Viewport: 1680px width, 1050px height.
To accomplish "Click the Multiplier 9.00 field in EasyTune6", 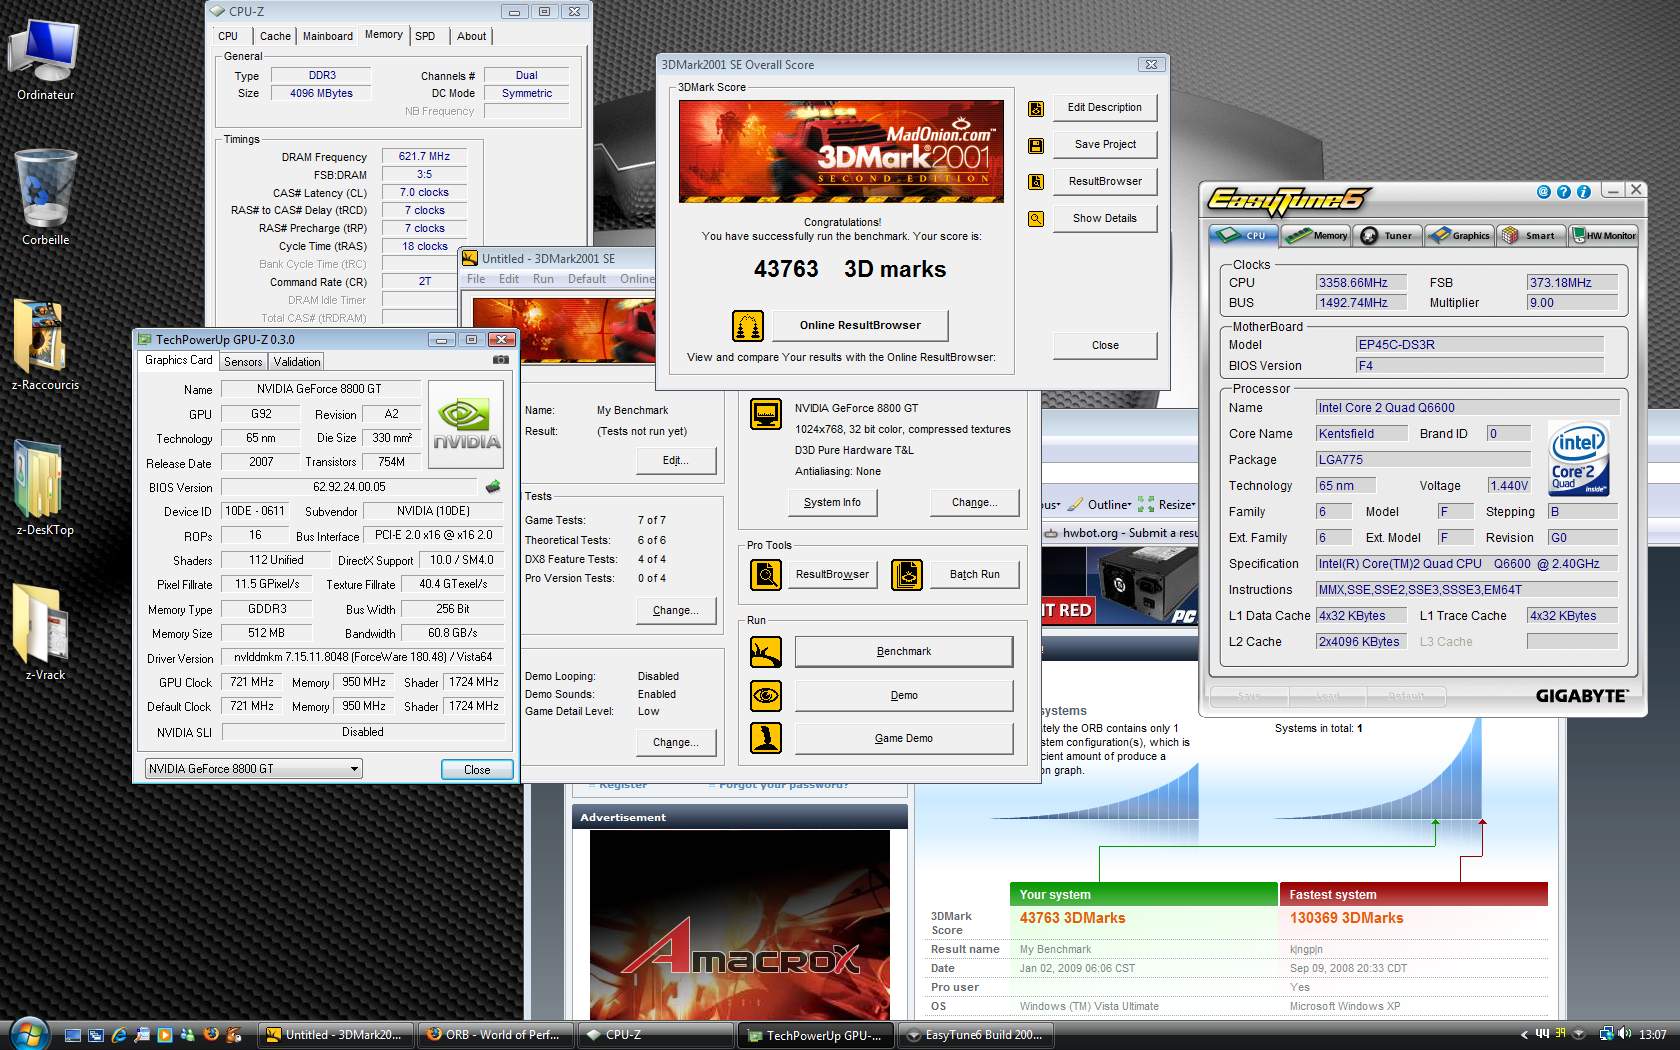I will 1572,303.
